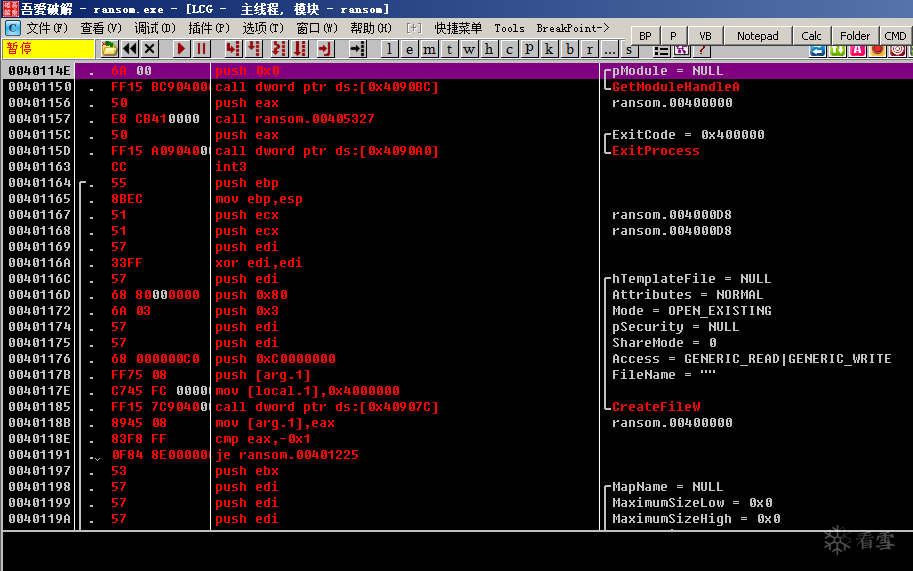Open References window with the 'r' button

tap(589, 49)
